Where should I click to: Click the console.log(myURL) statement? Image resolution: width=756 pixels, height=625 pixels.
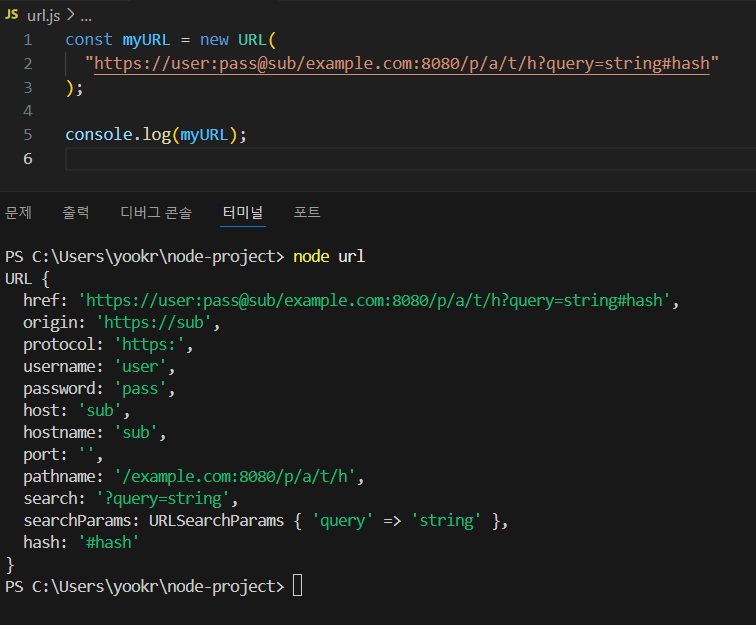click(x=156, y=135)
